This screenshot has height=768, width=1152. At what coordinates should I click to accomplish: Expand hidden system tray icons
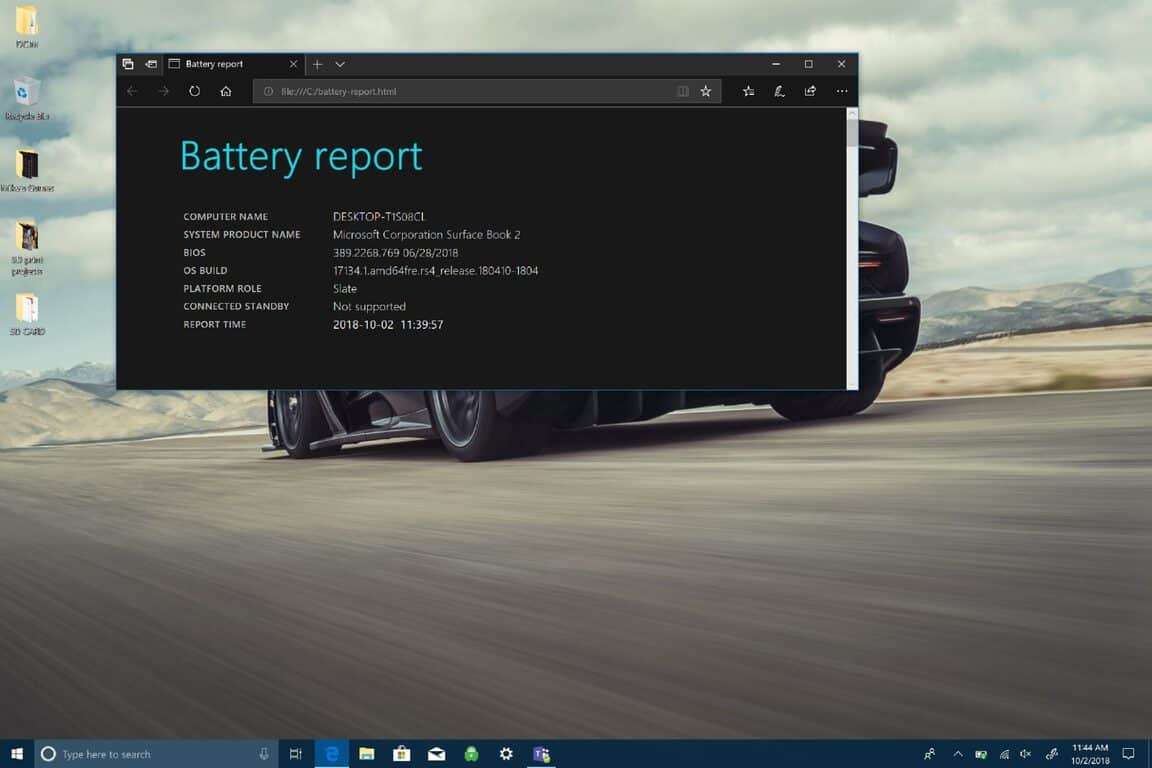pos(957,753)
